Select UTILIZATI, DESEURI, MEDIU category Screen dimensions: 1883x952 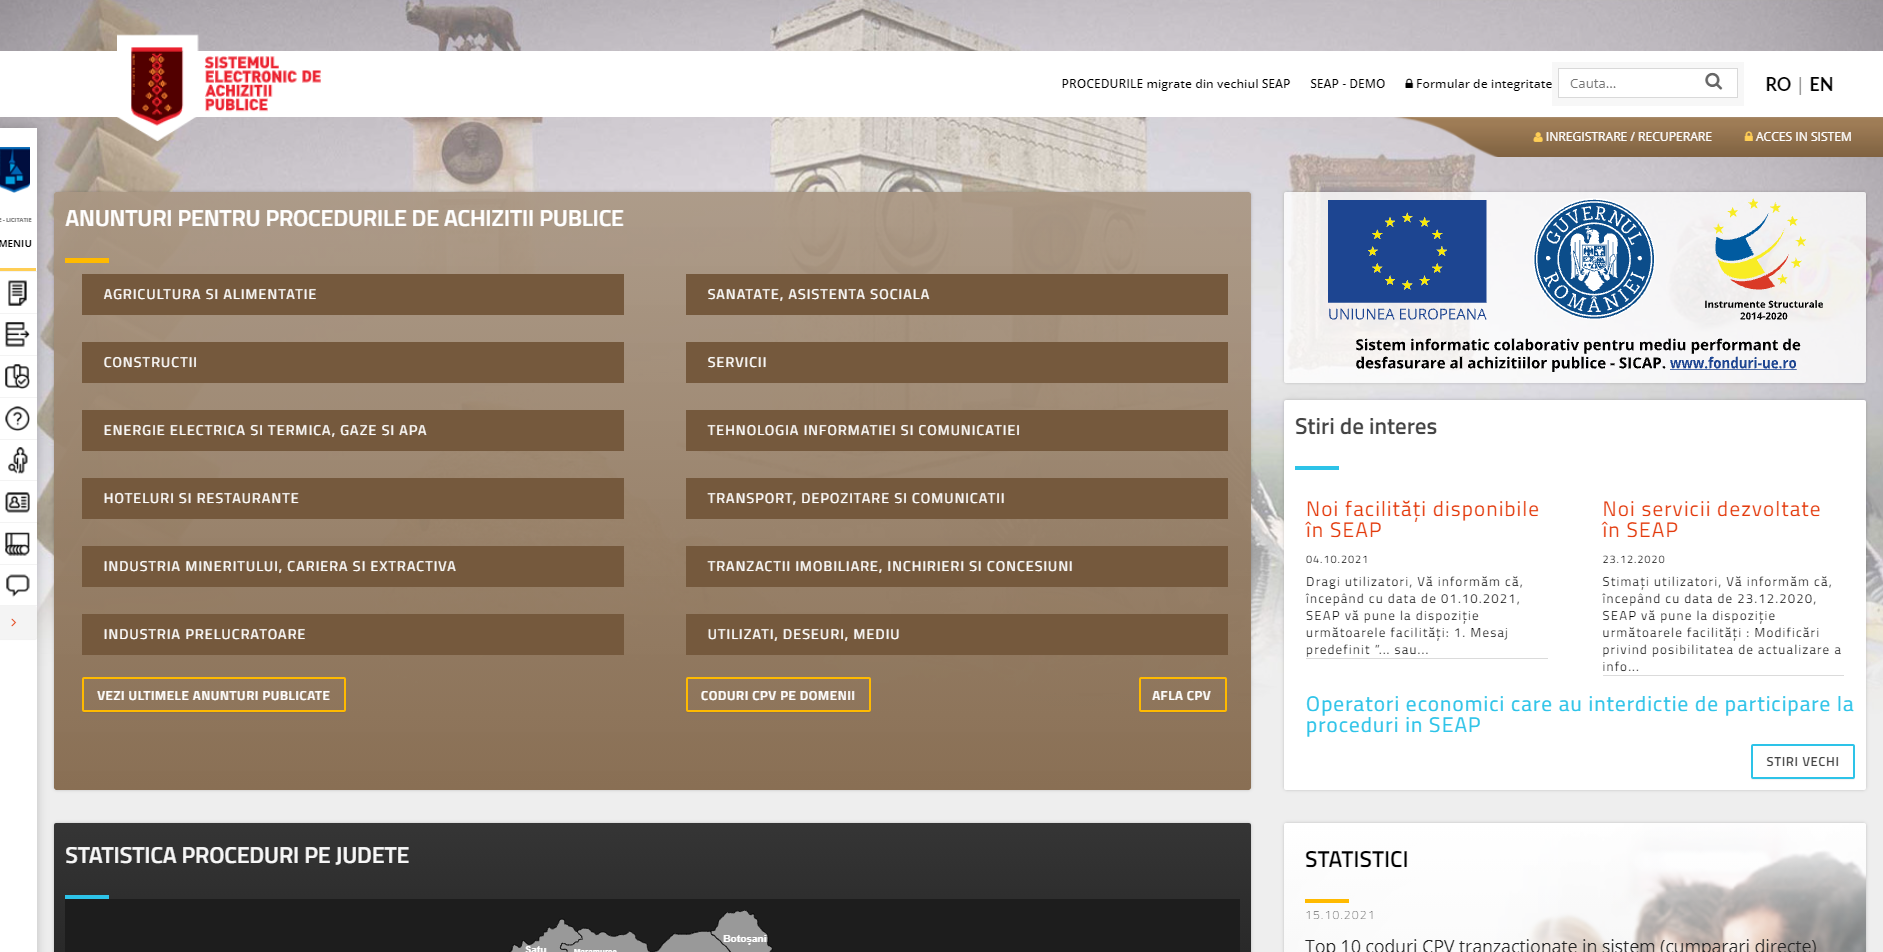(957, 634)
